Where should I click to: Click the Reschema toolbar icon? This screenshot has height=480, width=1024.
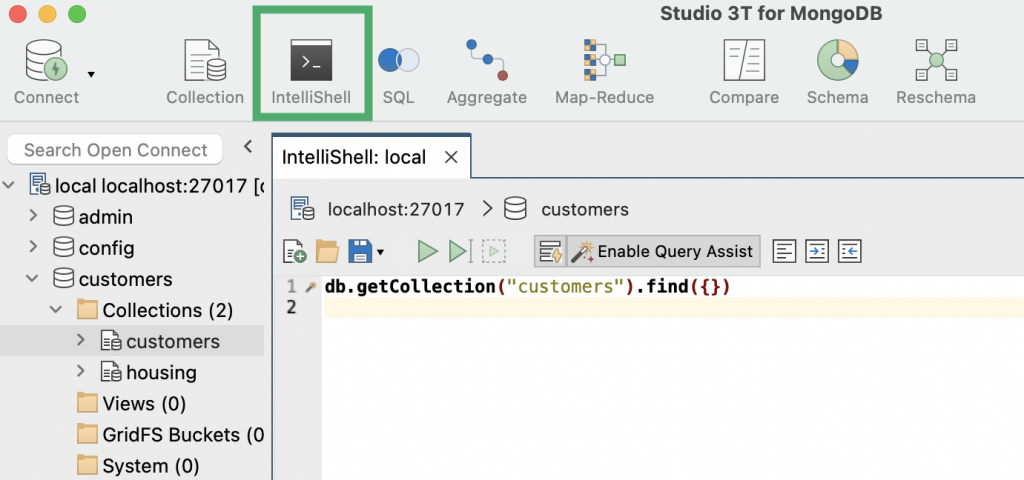click(935, 73)
